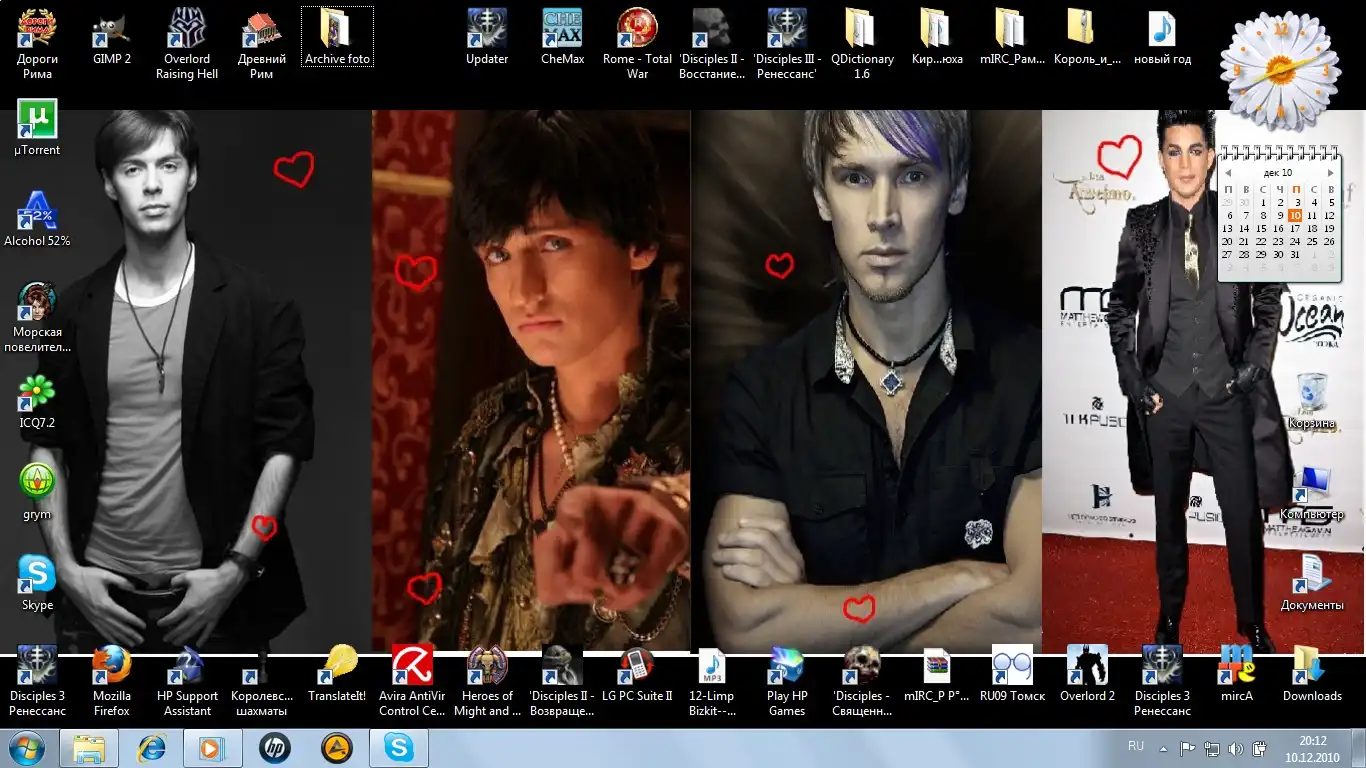Screen dimensions: 1366x768
Task: Select the CheMax desktop icon
Action: pyautogui.click(x=562, y=30)
